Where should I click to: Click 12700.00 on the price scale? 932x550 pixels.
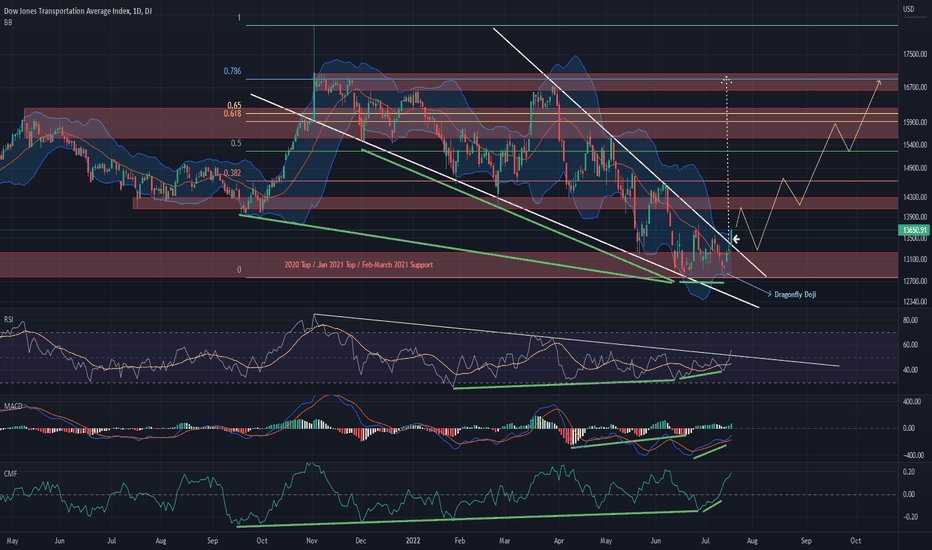(915, 281)
